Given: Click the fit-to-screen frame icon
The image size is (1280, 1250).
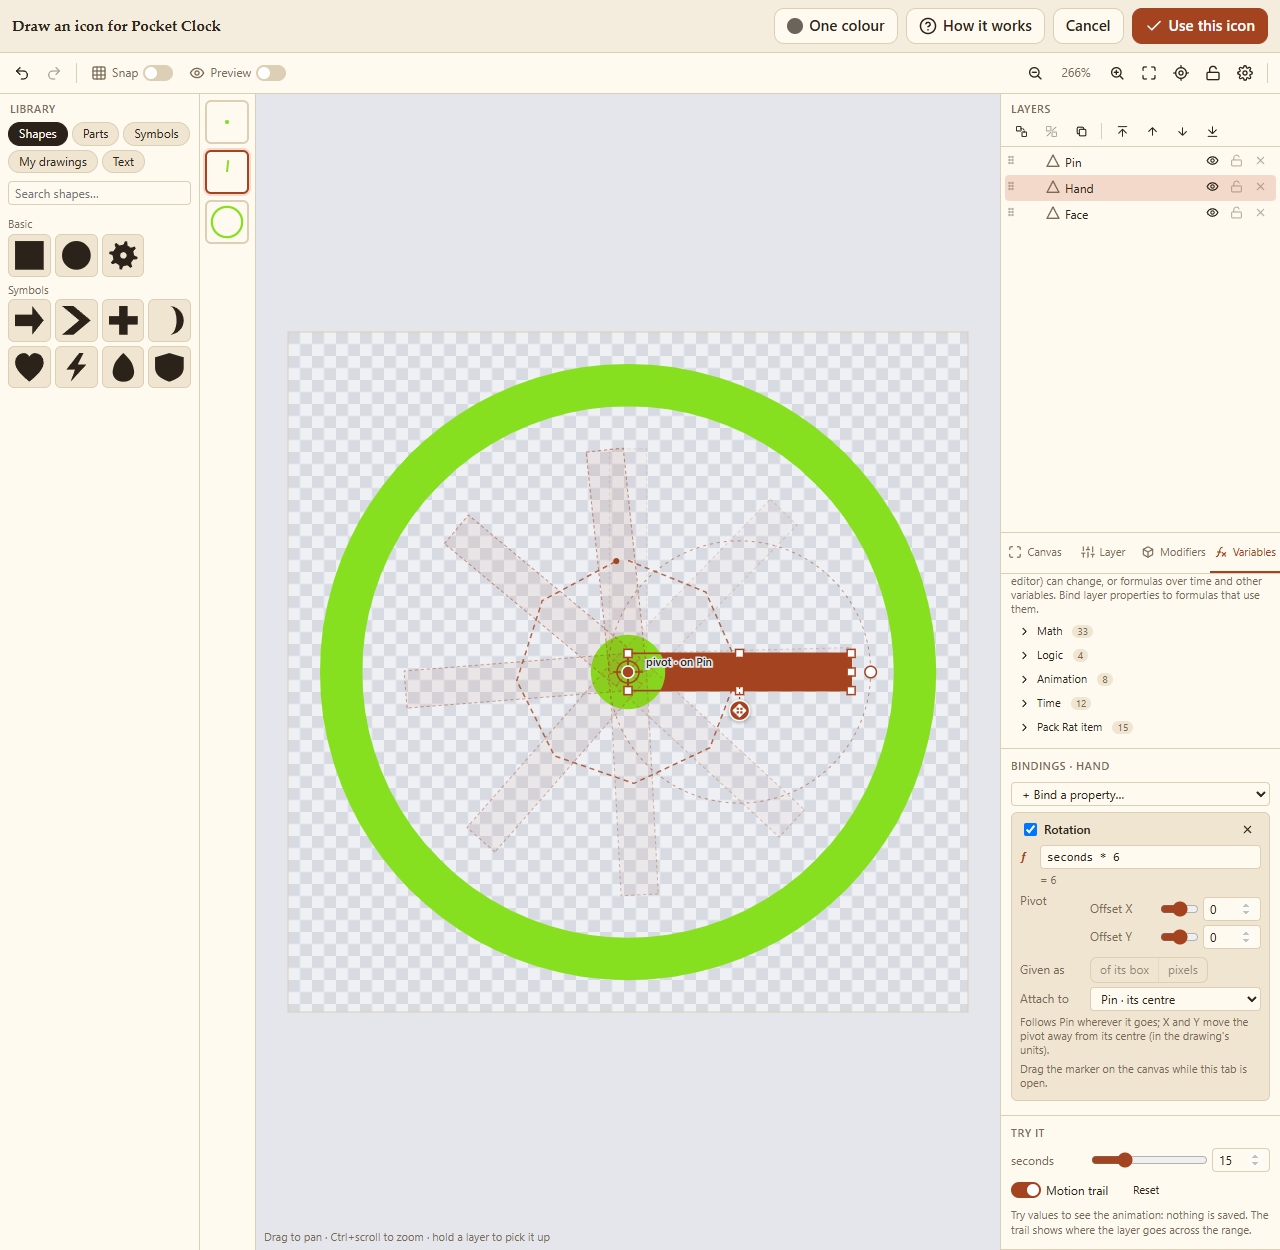Looking at the screenshot, I should click(x=1149, y=73).
